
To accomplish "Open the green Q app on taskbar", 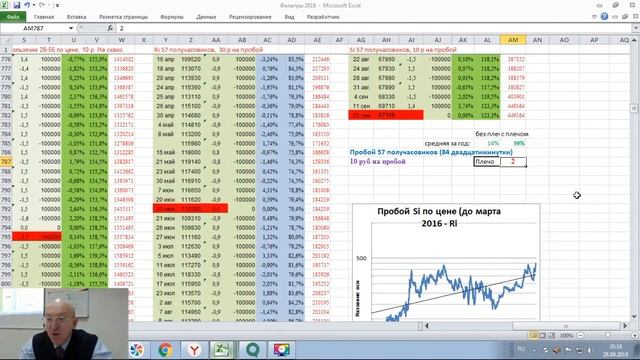I will pyautogui.click(x=253, y=350).
